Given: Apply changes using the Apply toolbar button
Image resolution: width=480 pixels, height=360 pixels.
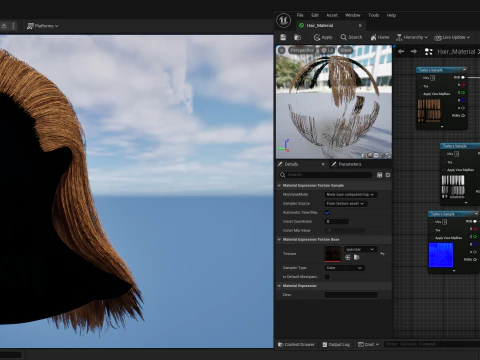Looking at the screenshot, I should point(323,37).
